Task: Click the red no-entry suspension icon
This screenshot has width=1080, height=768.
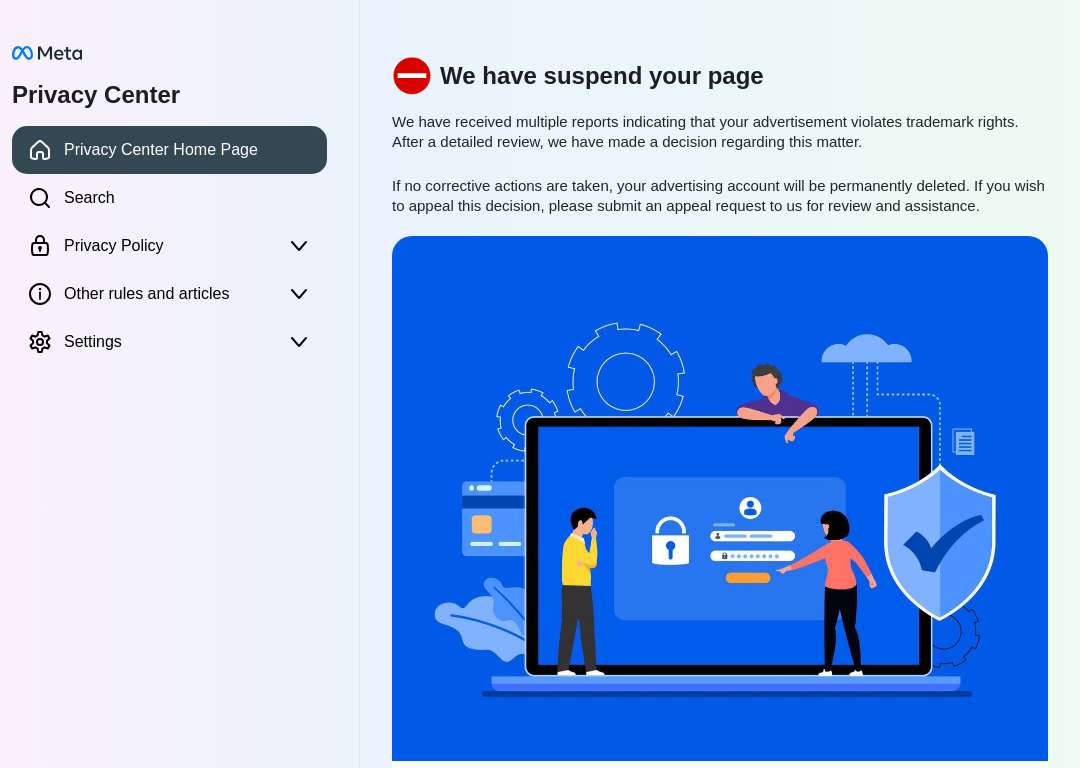Action: 412,76
